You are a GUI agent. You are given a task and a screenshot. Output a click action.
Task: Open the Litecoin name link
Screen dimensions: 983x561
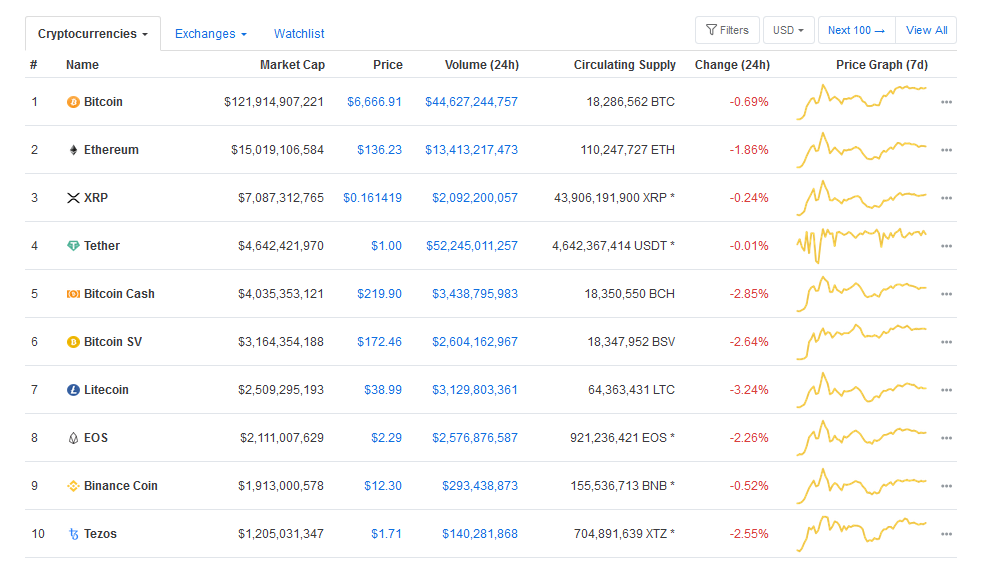(106, 390)
